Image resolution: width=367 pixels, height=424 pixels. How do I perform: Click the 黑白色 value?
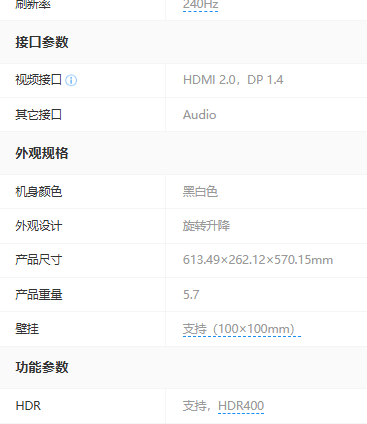pos(200,192)
